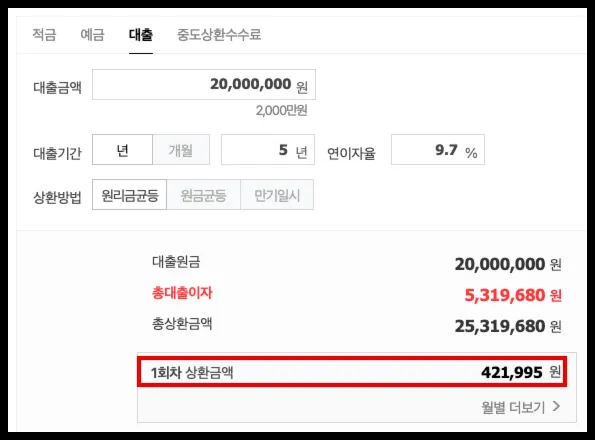The height and width of the screenshot is (440, 595).
Task: Click the 연이자율 9.7 % field
Action: click(x=438, y=150)
